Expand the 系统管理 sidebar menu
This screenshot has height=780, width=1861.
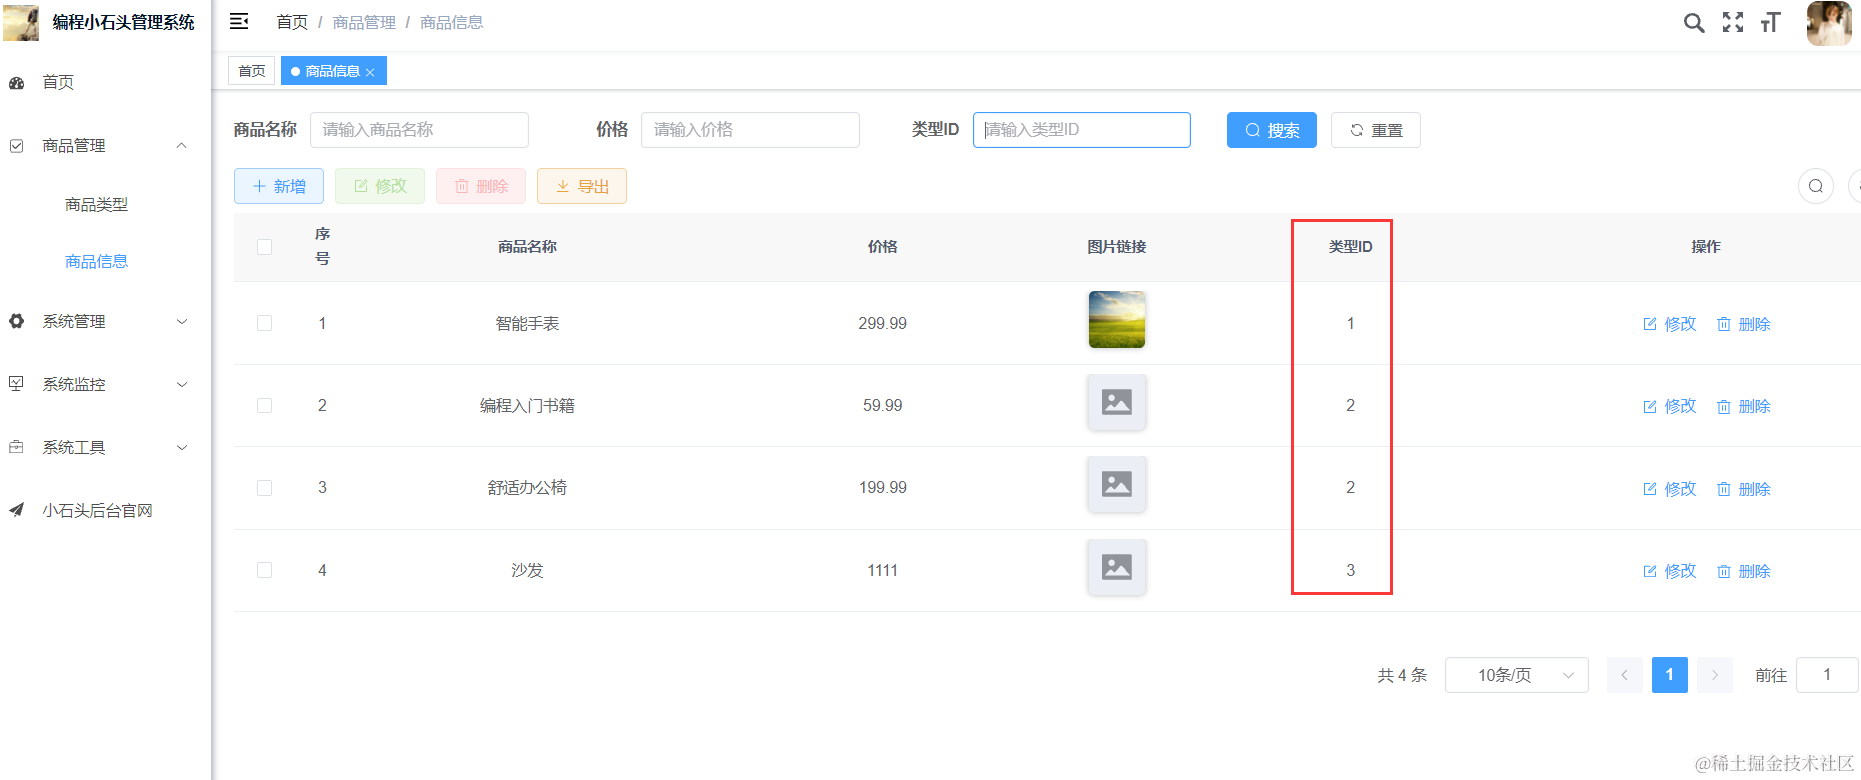[98, 321]
